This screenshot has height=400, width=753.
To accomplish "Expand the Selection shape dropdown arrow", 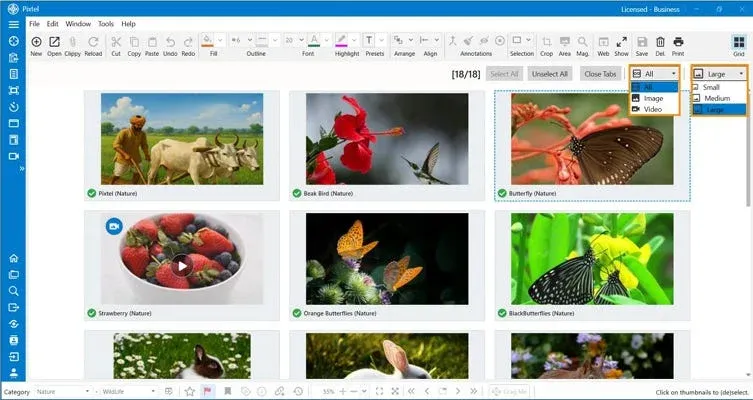I will point(529,40).
